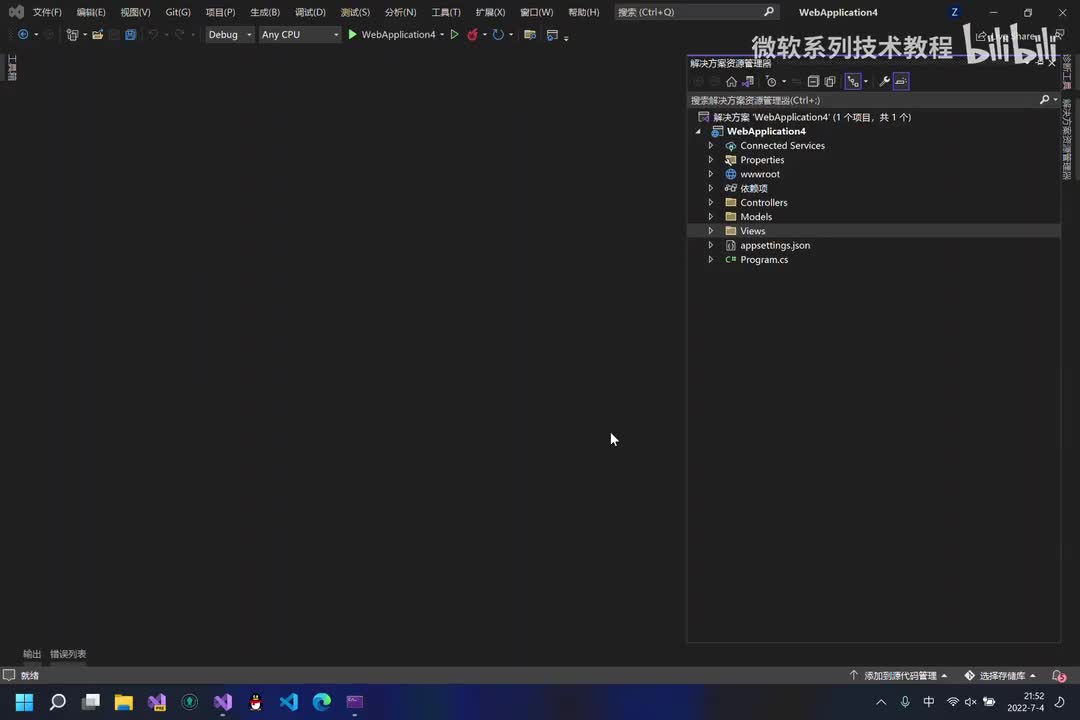Expand appsettings.json node

[x=711, y=245]
